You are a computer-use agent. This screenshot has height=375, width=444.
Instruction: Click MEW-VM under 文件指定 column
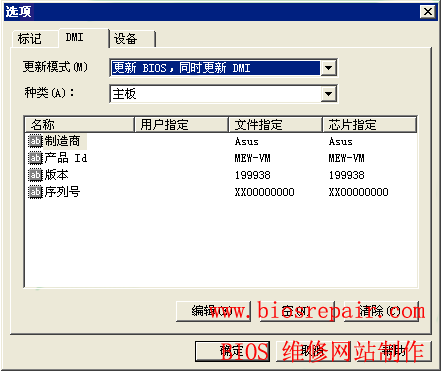pos(253,158)
